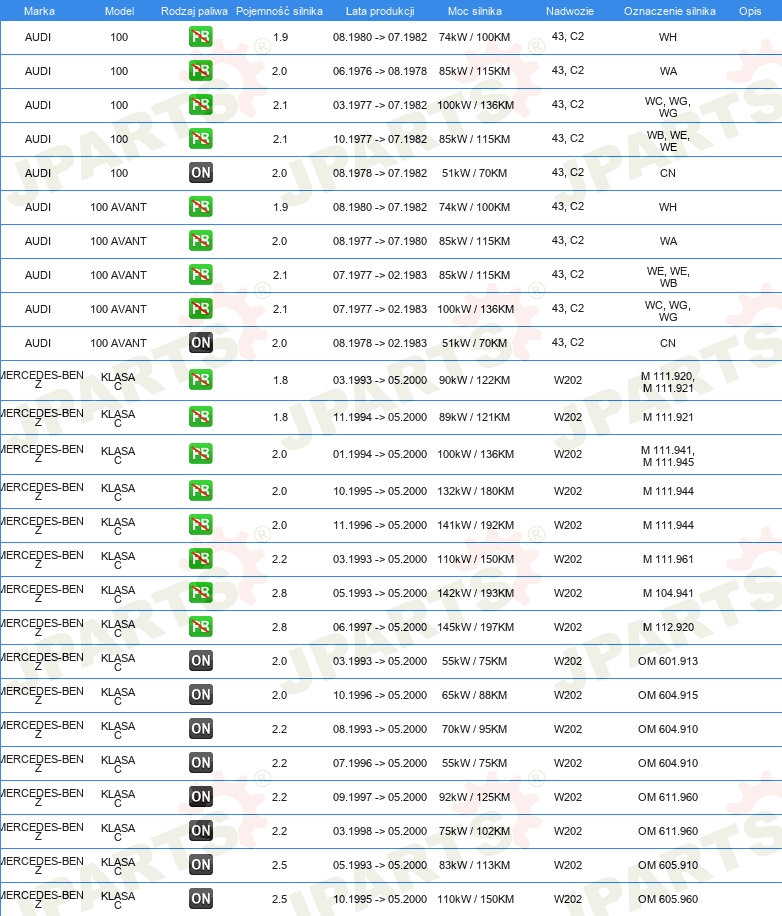Select the W202 body cell in OM 611.960 92kW row
The image size is (782, 916).
[x=568, y=797]
